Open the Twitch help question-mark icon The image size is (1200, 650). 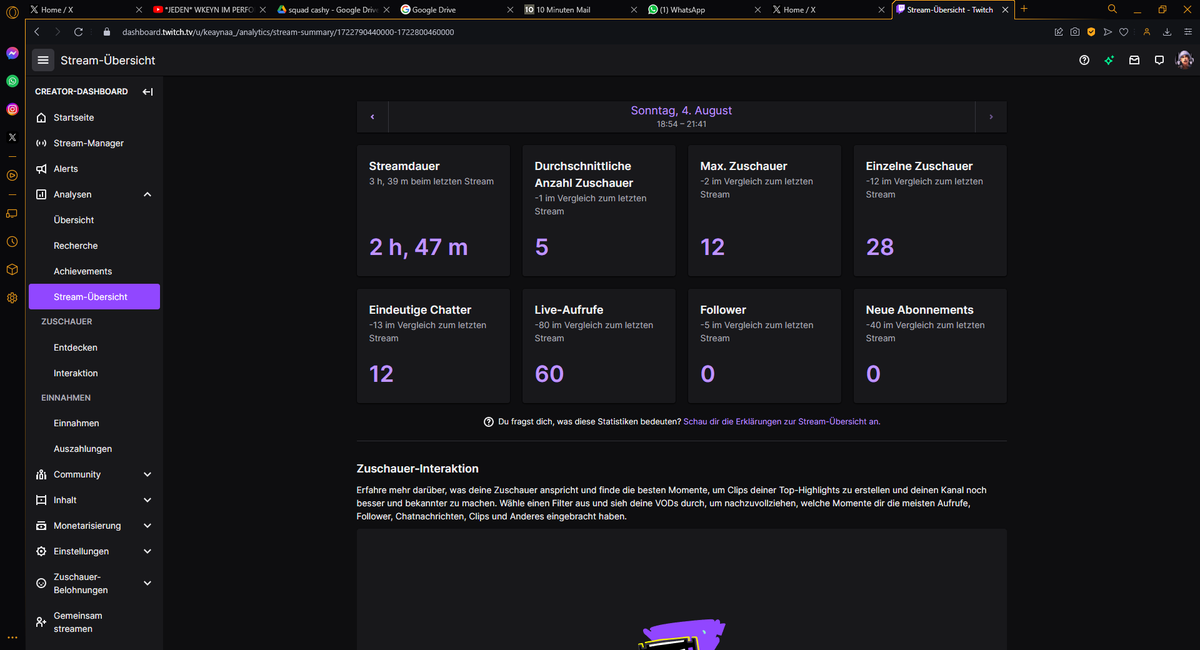(1084, 60)
